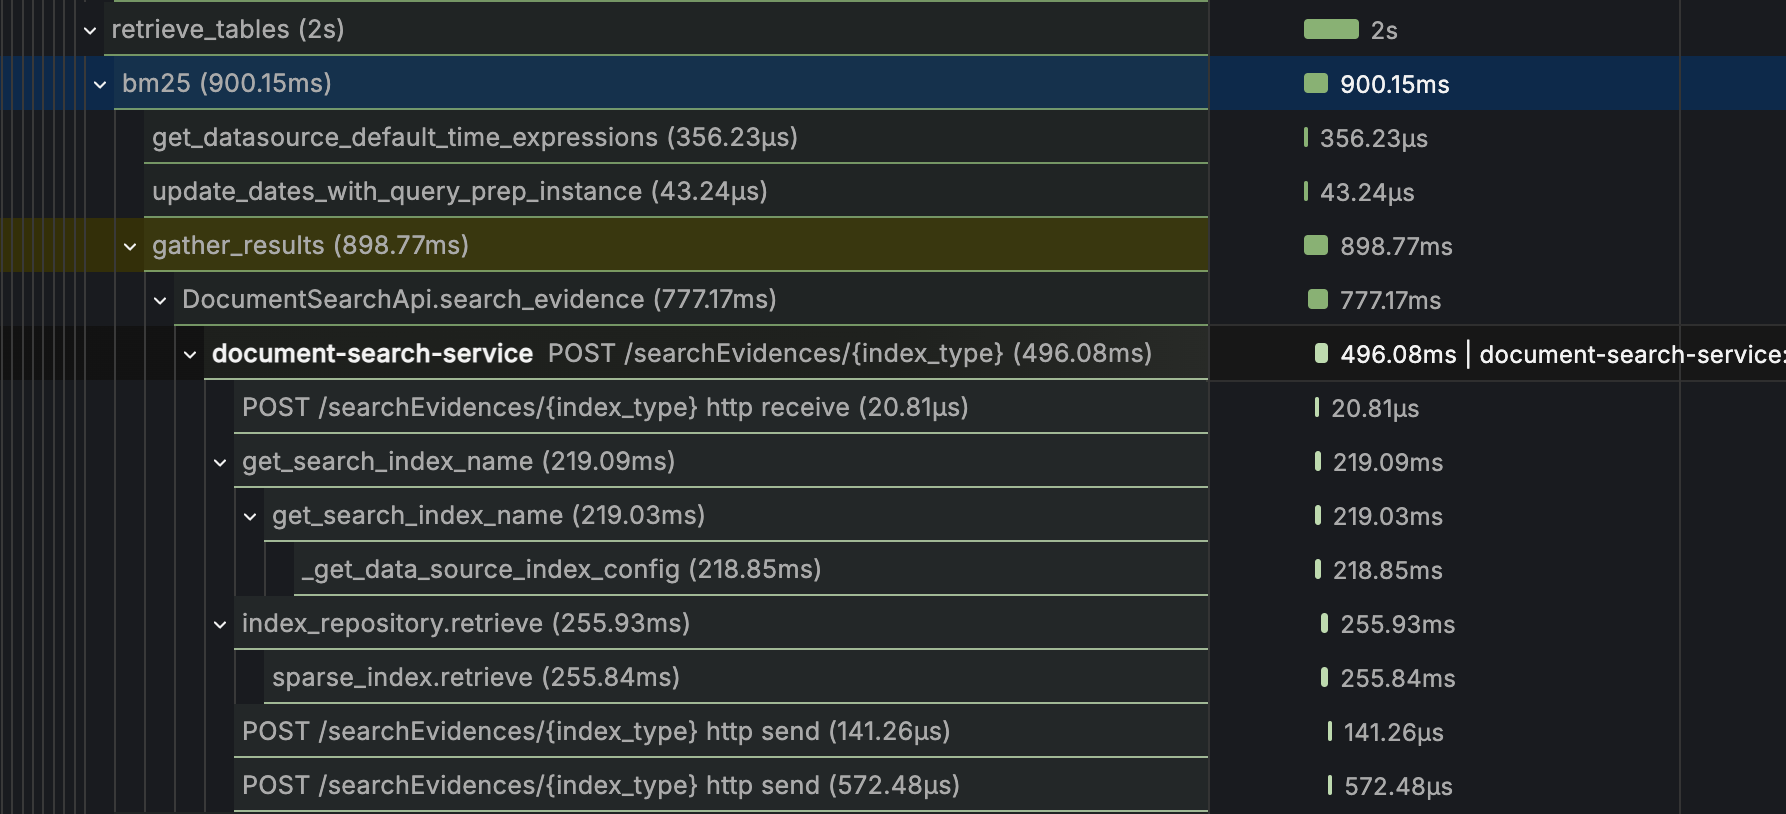Collapse index_repository.retrieve chevron
Screen dimensions: 1786x814
click(x=220, y=624)
